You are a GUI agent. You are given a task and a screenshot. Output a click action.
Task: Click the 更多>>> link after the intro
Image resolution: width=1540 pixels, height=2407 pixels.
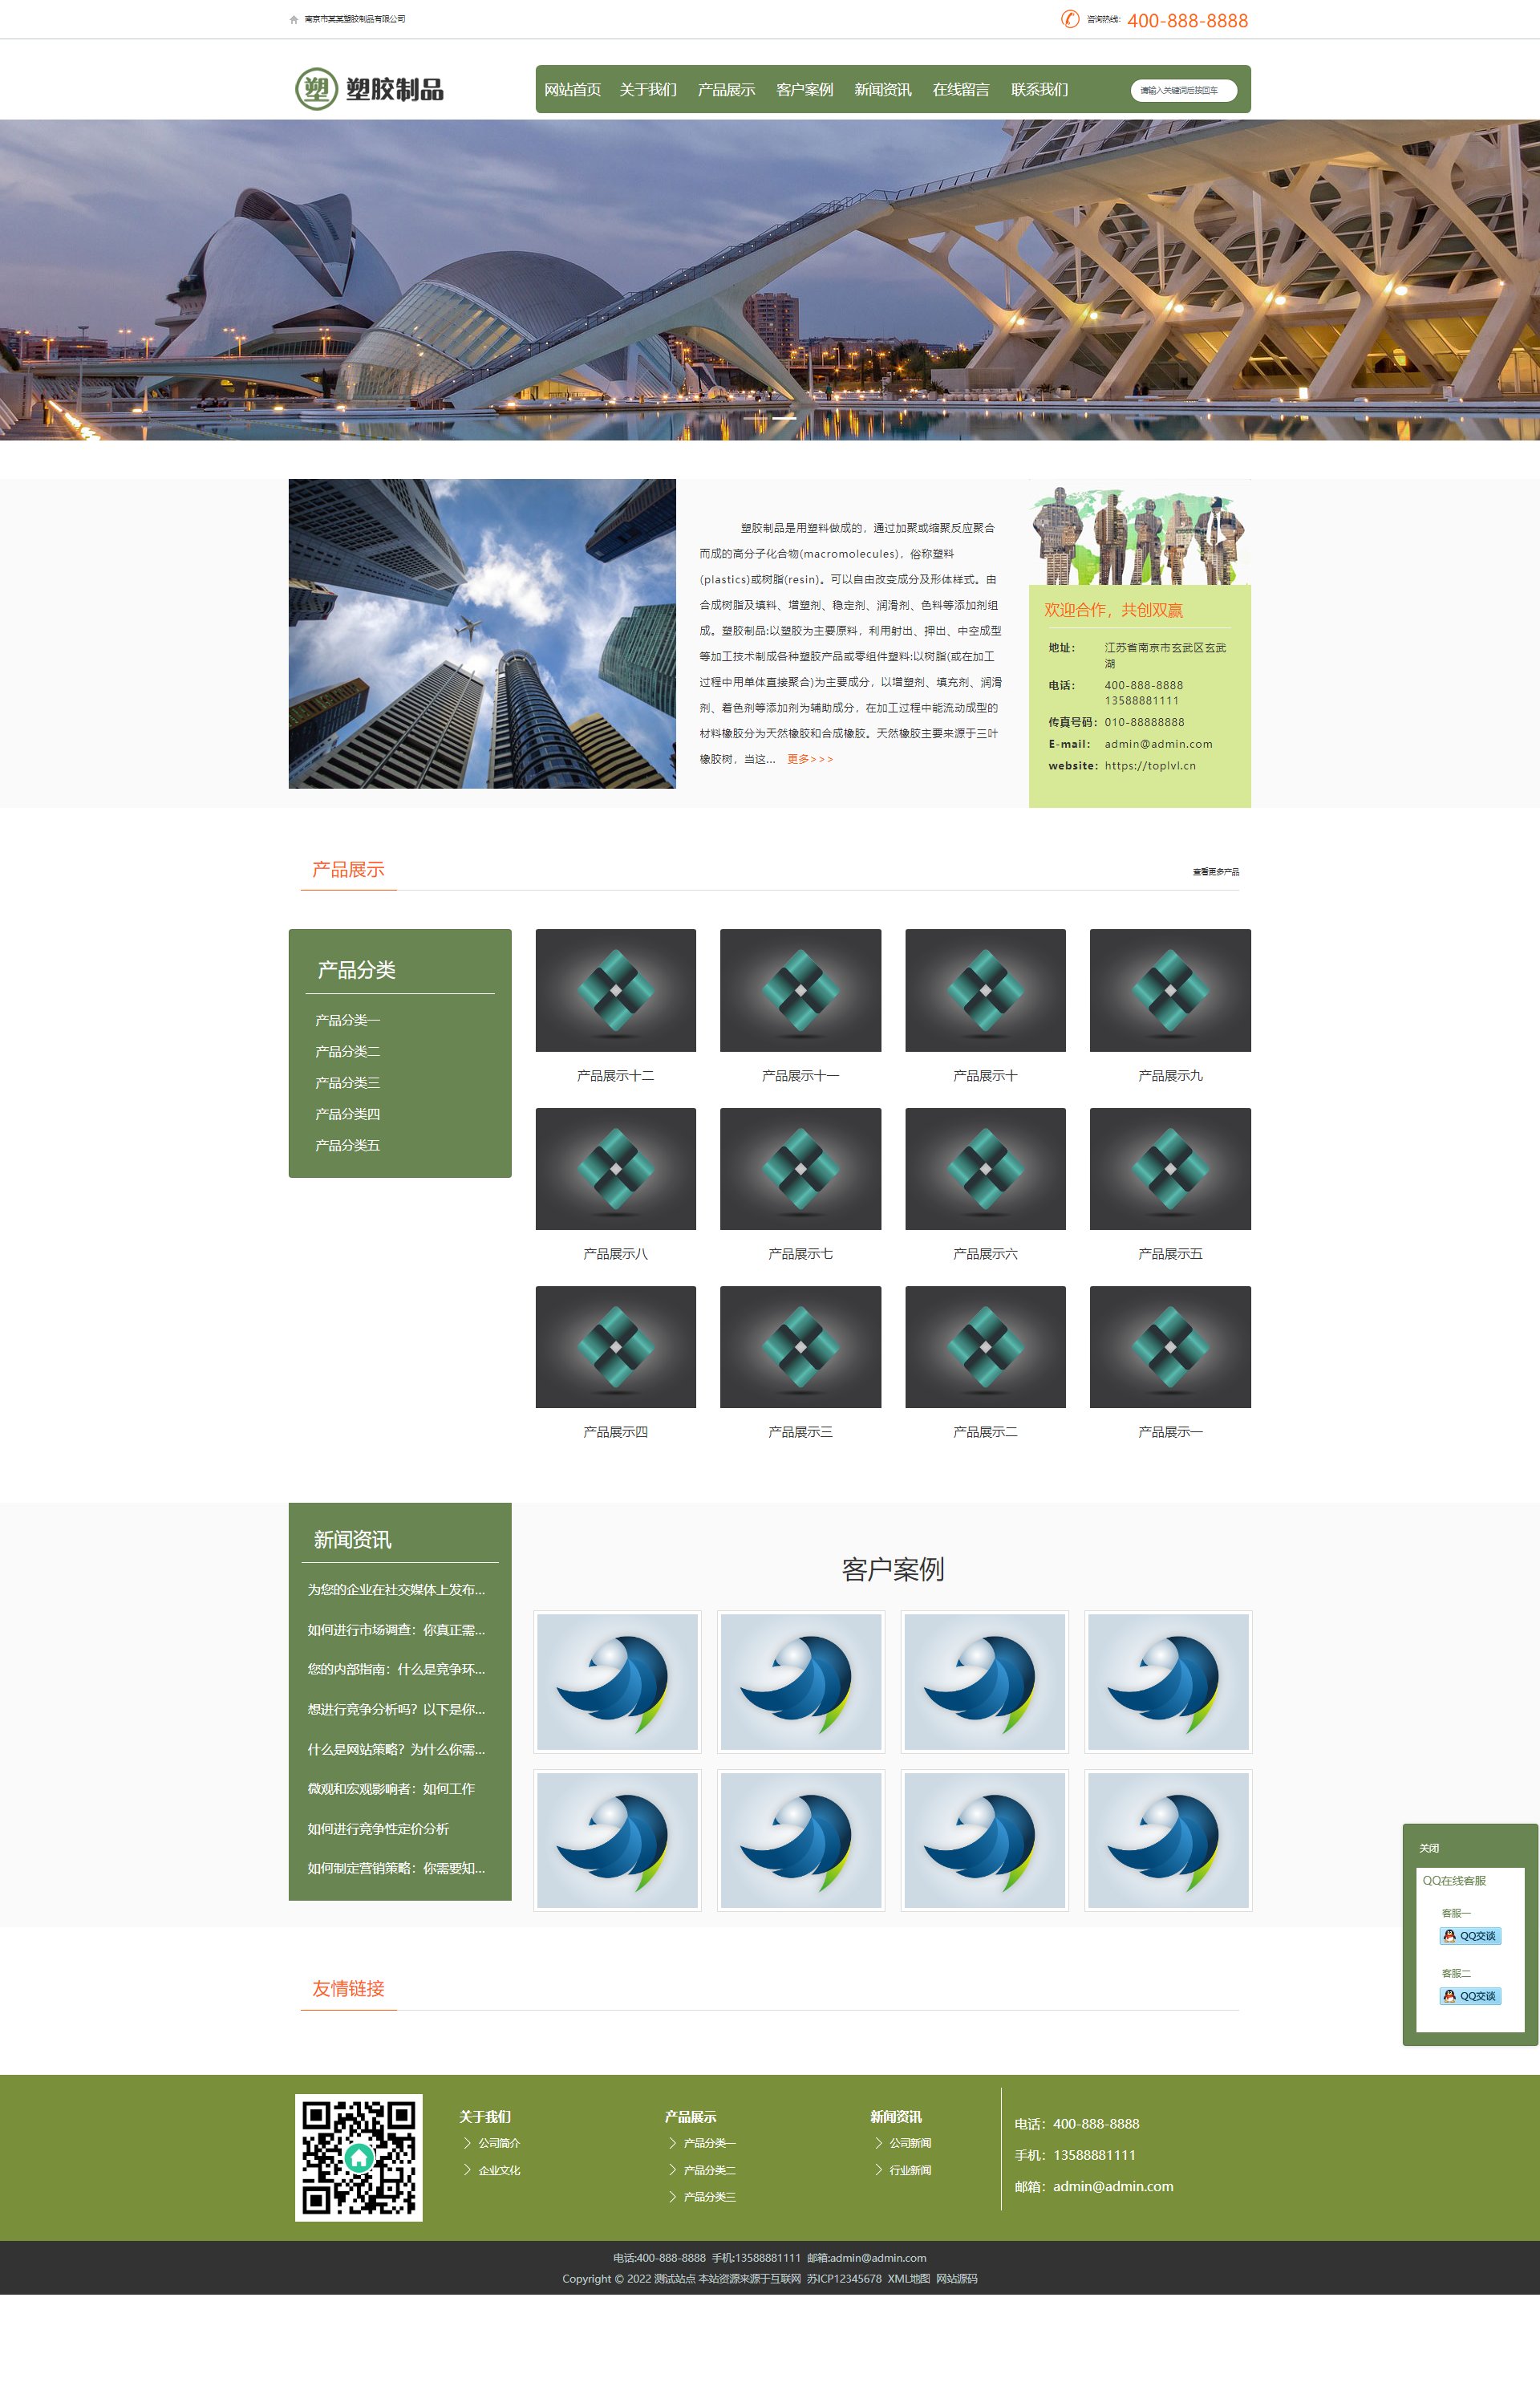click(809, 759)
